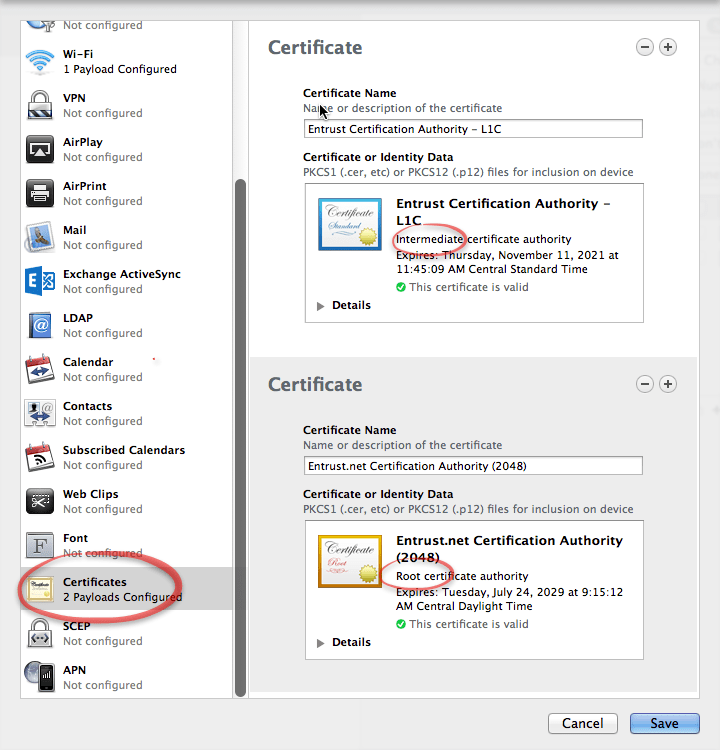720x750 pixels.
Task: Click the November 11, 2021 expiration text
Action: tap(507, 262)
